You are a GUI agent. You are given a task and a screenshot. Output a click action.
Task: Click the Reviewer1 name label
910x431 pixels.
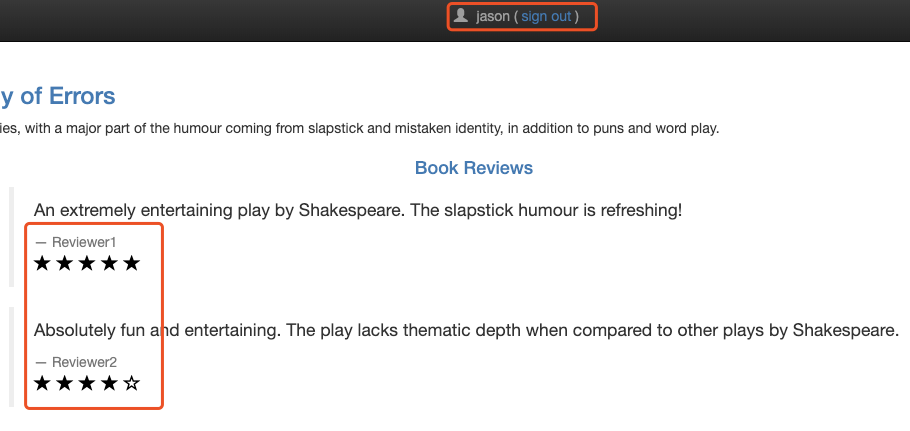(x=84, y=242)
